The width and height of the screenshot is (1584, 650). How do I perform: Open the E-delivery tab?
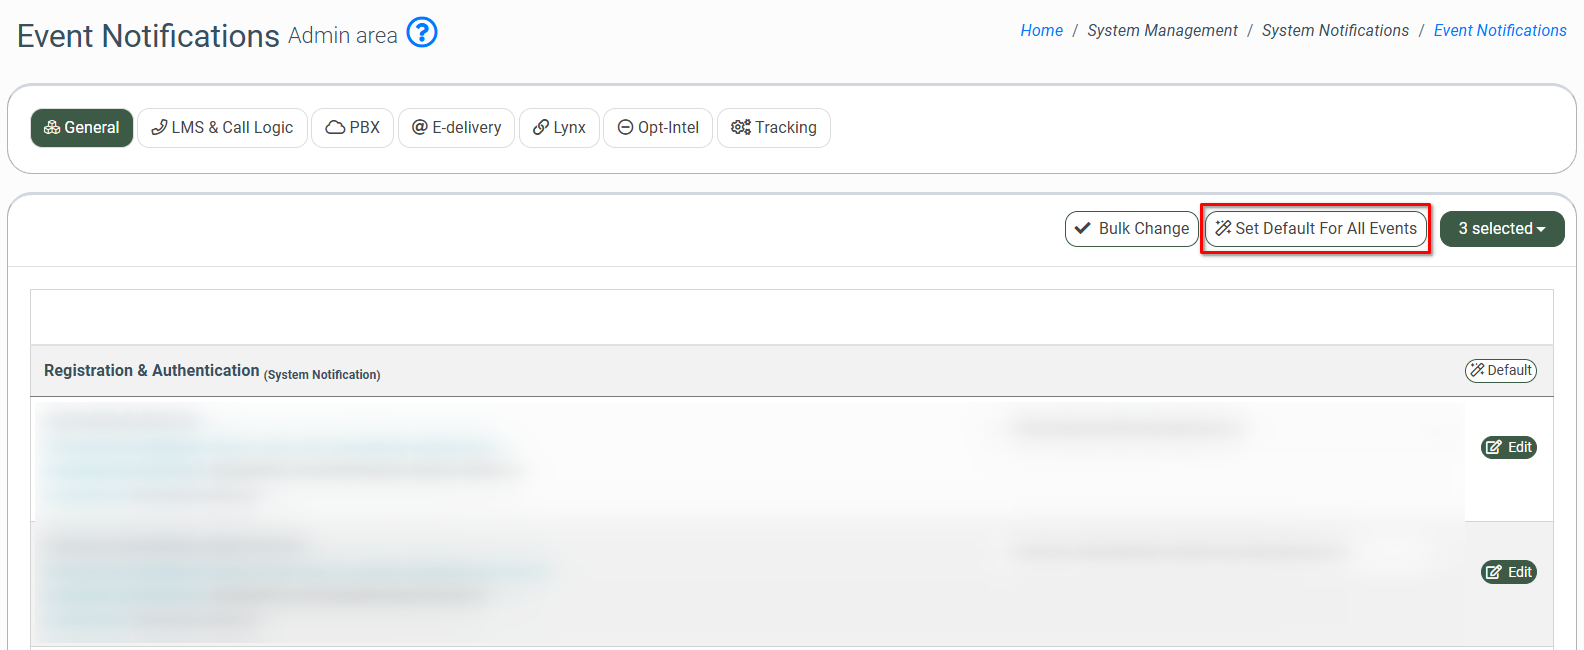456,128
